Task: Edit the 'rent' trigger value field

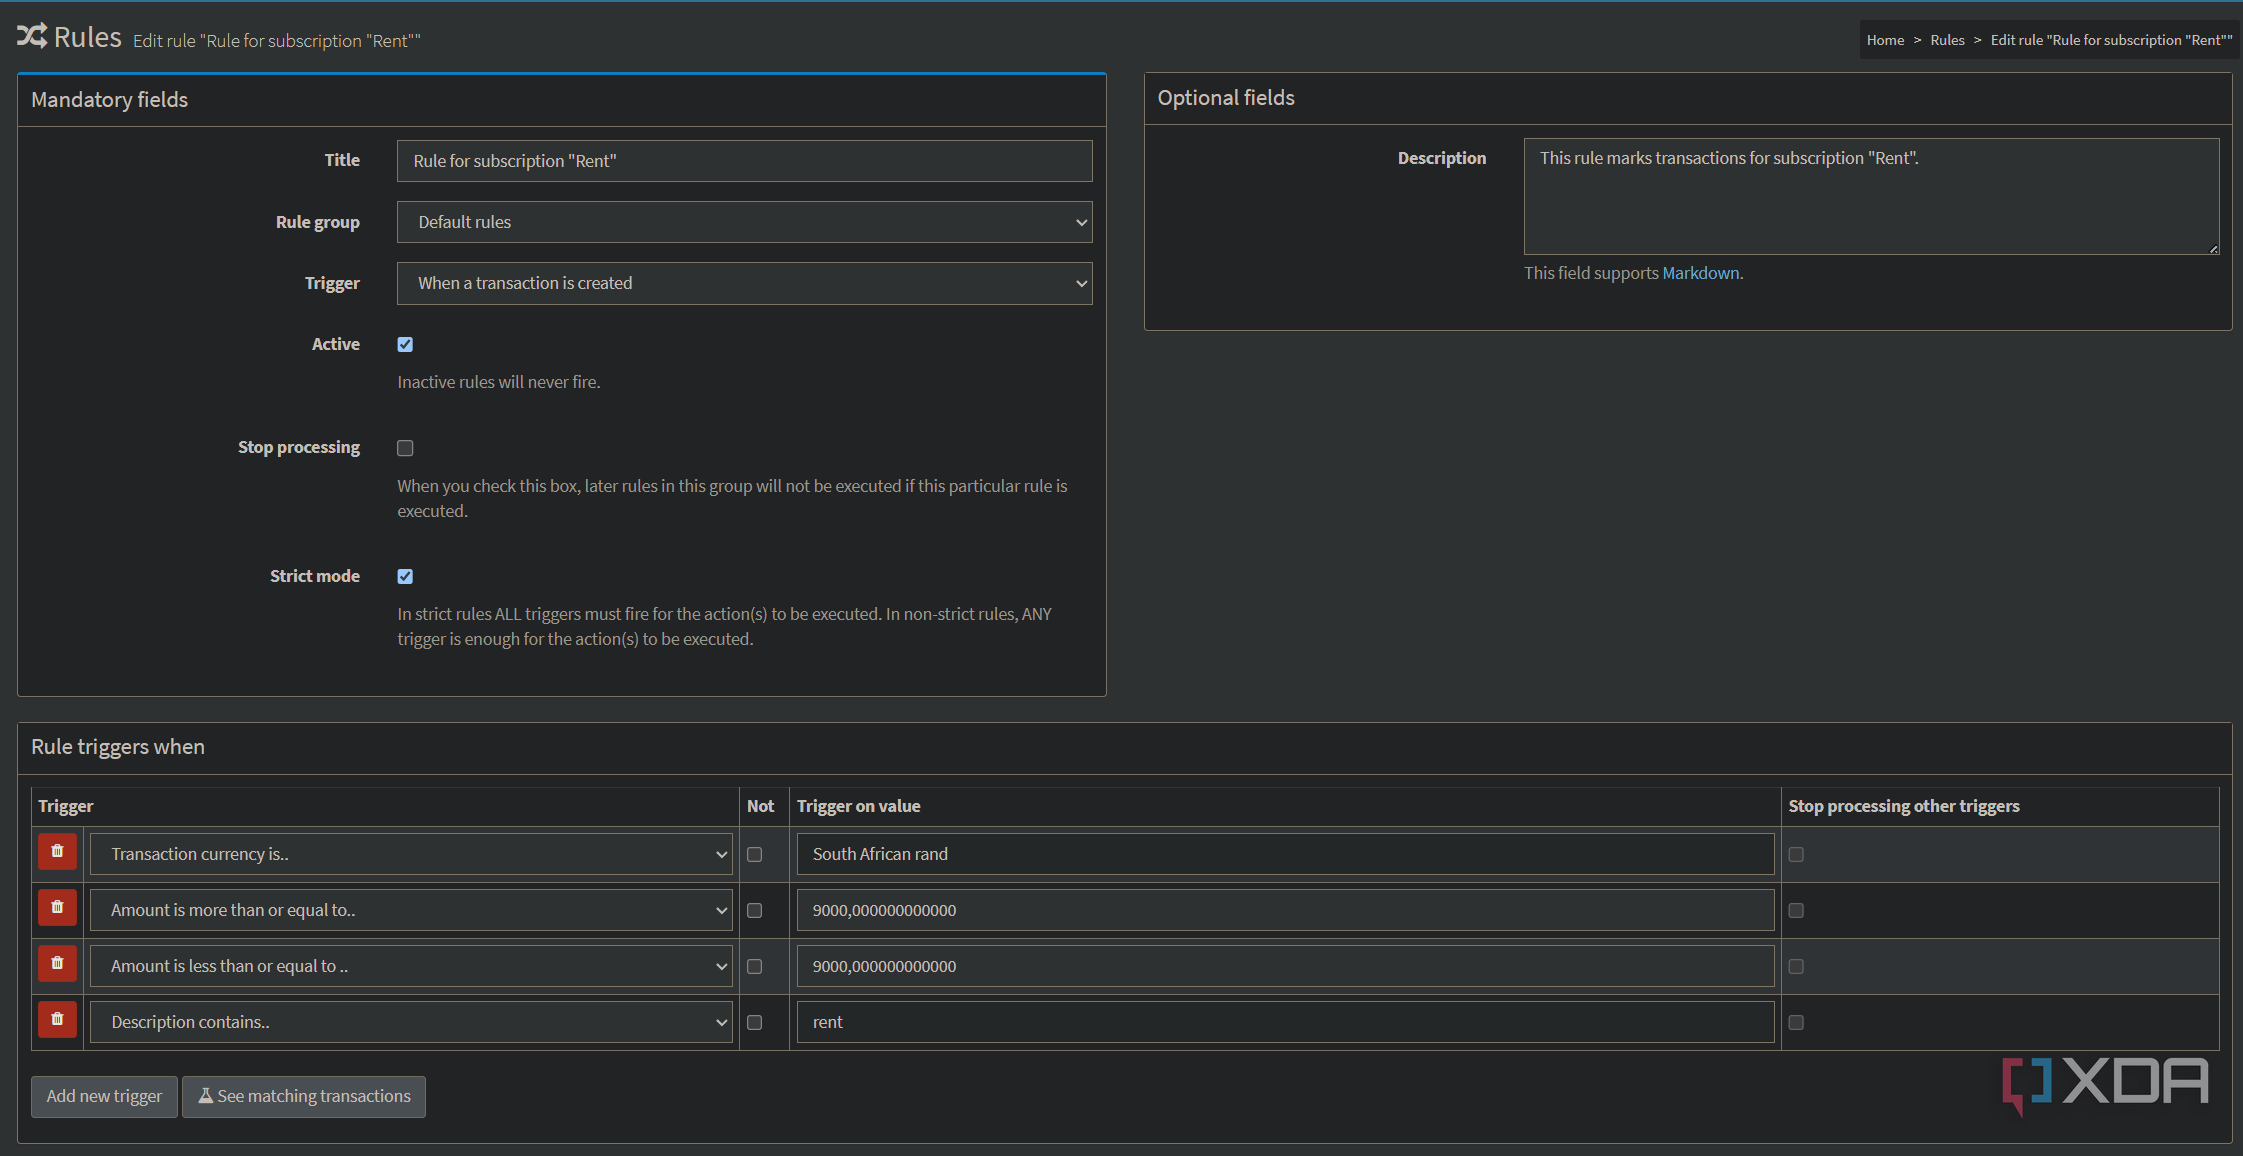Action: point(1285,1022)
